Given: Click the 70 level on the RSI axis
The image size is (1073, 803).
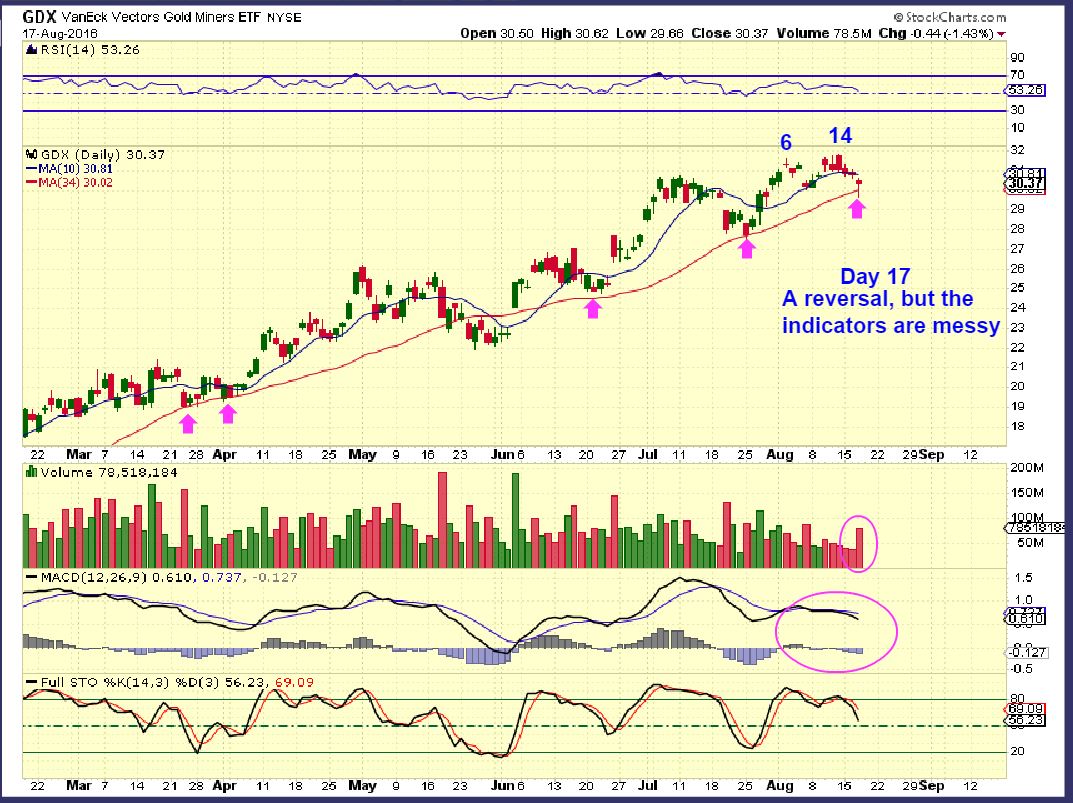Looking at the screenshot, I should 1017,75.
